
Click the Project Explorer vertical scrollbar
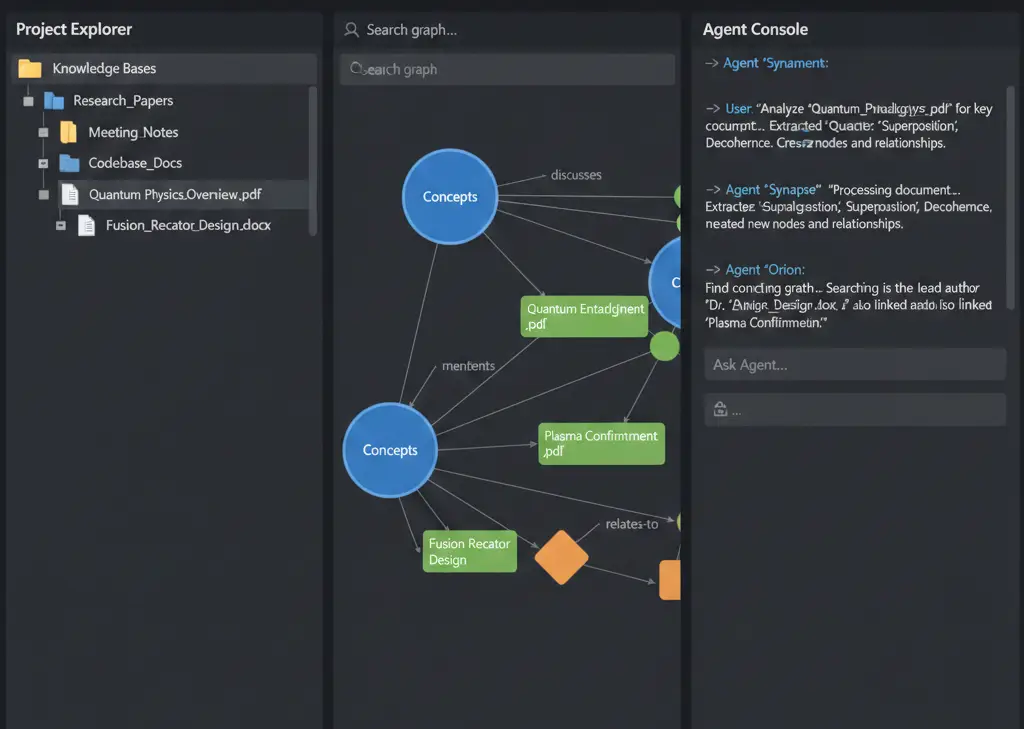(313, 160)
